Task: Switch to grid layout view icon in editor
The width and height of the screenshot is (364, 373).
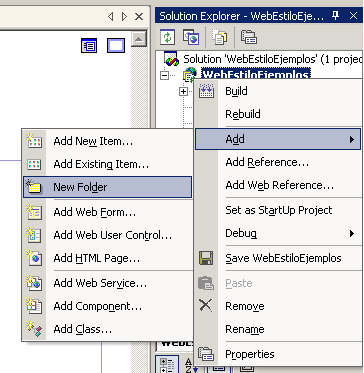Action: [89, 45]
